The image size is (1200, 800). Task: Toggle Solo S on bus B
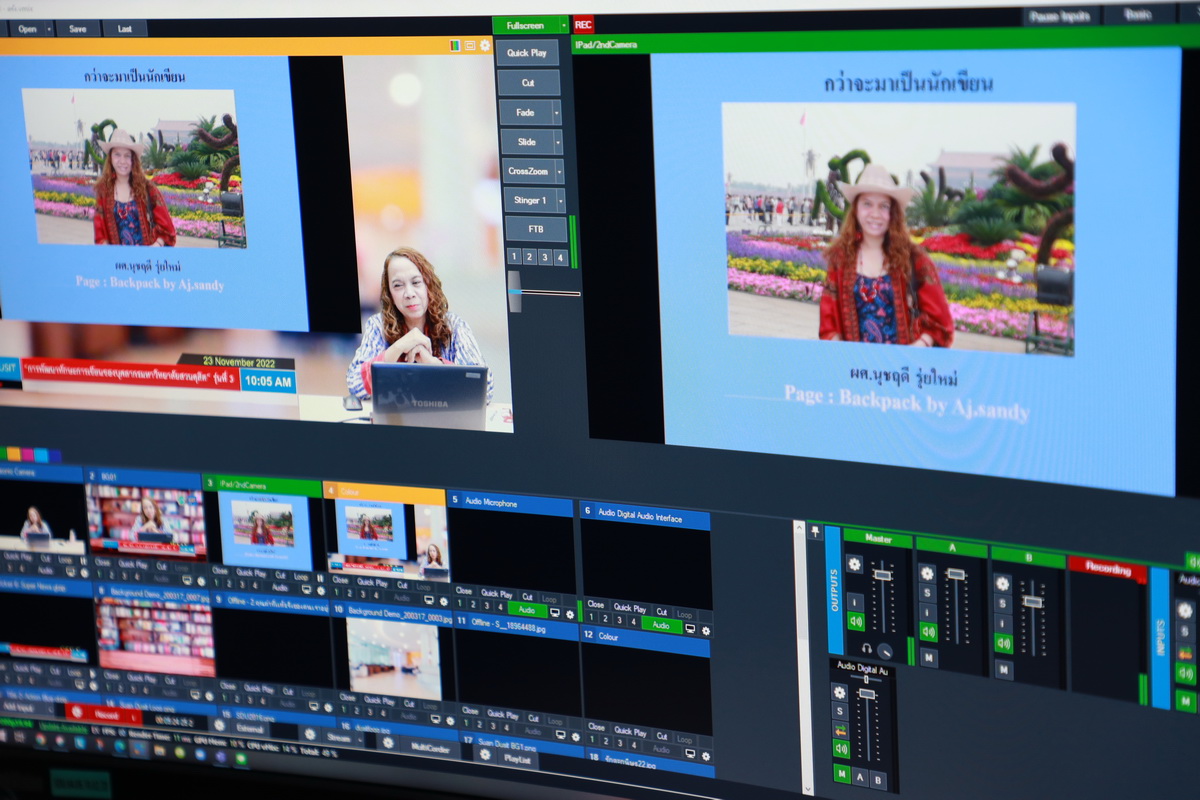(1002, 603)
